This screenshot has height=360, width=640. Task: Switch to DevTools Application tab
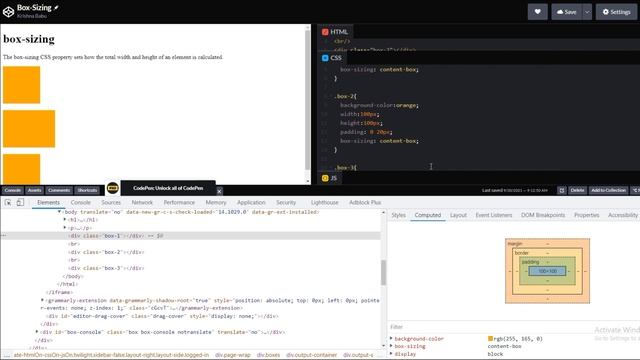click(251, 202)
